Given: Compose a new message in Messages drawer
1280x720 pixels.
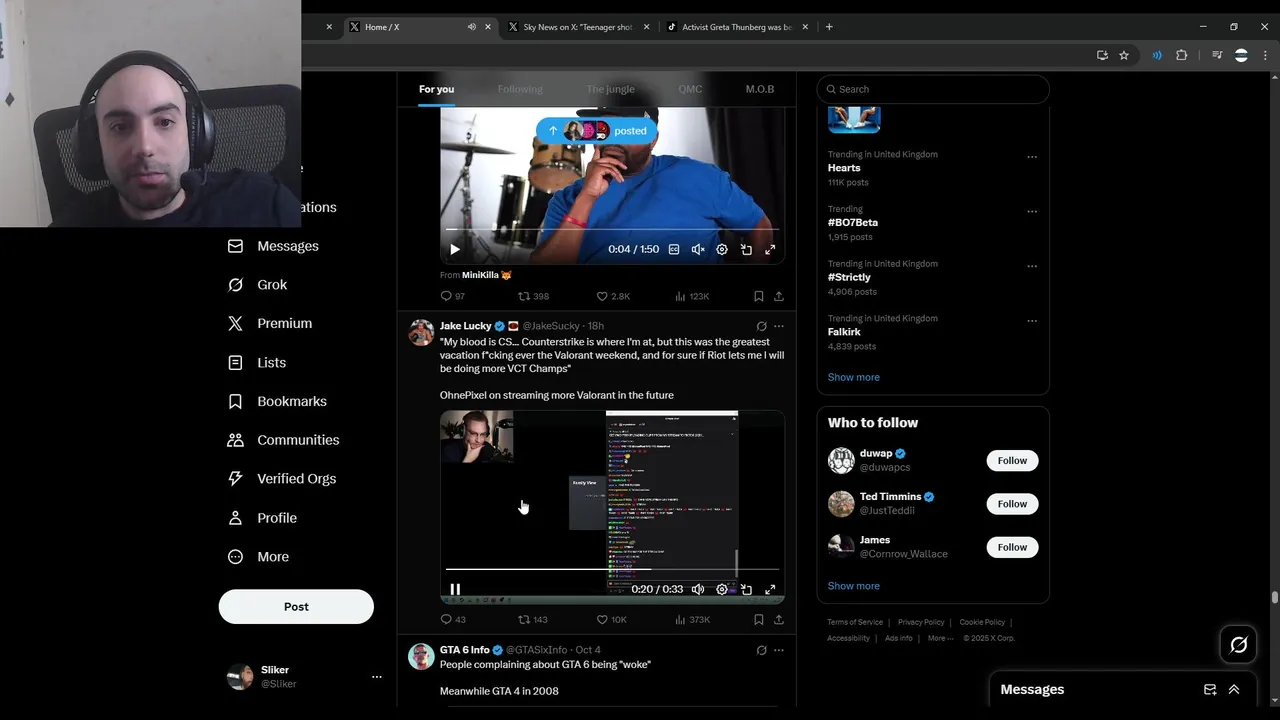Looking at the screenshot, I should pos(1210,690).
